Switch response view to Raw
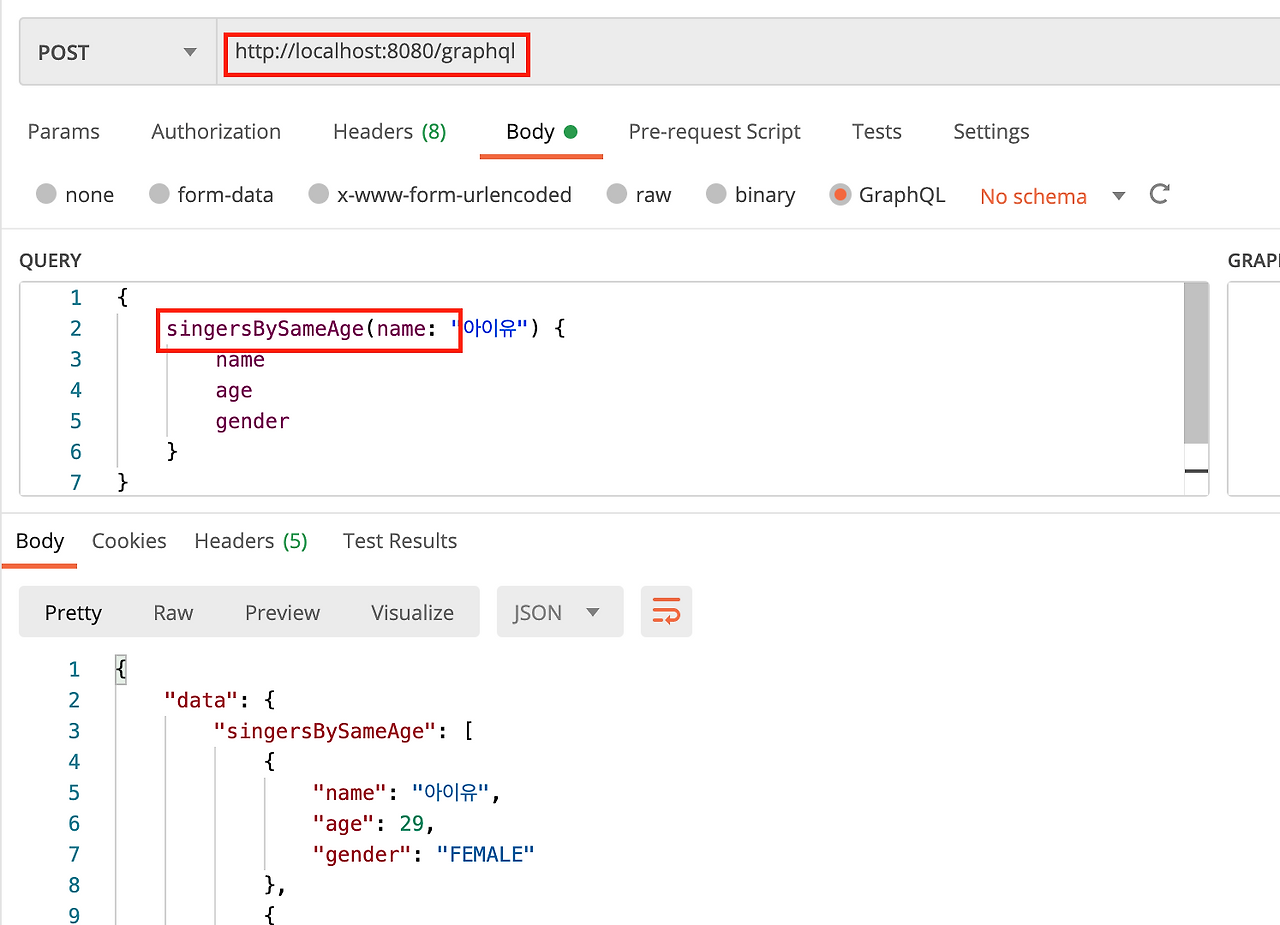The height and width of the screenshot is (925, 1280). click(x=172, y=611)
